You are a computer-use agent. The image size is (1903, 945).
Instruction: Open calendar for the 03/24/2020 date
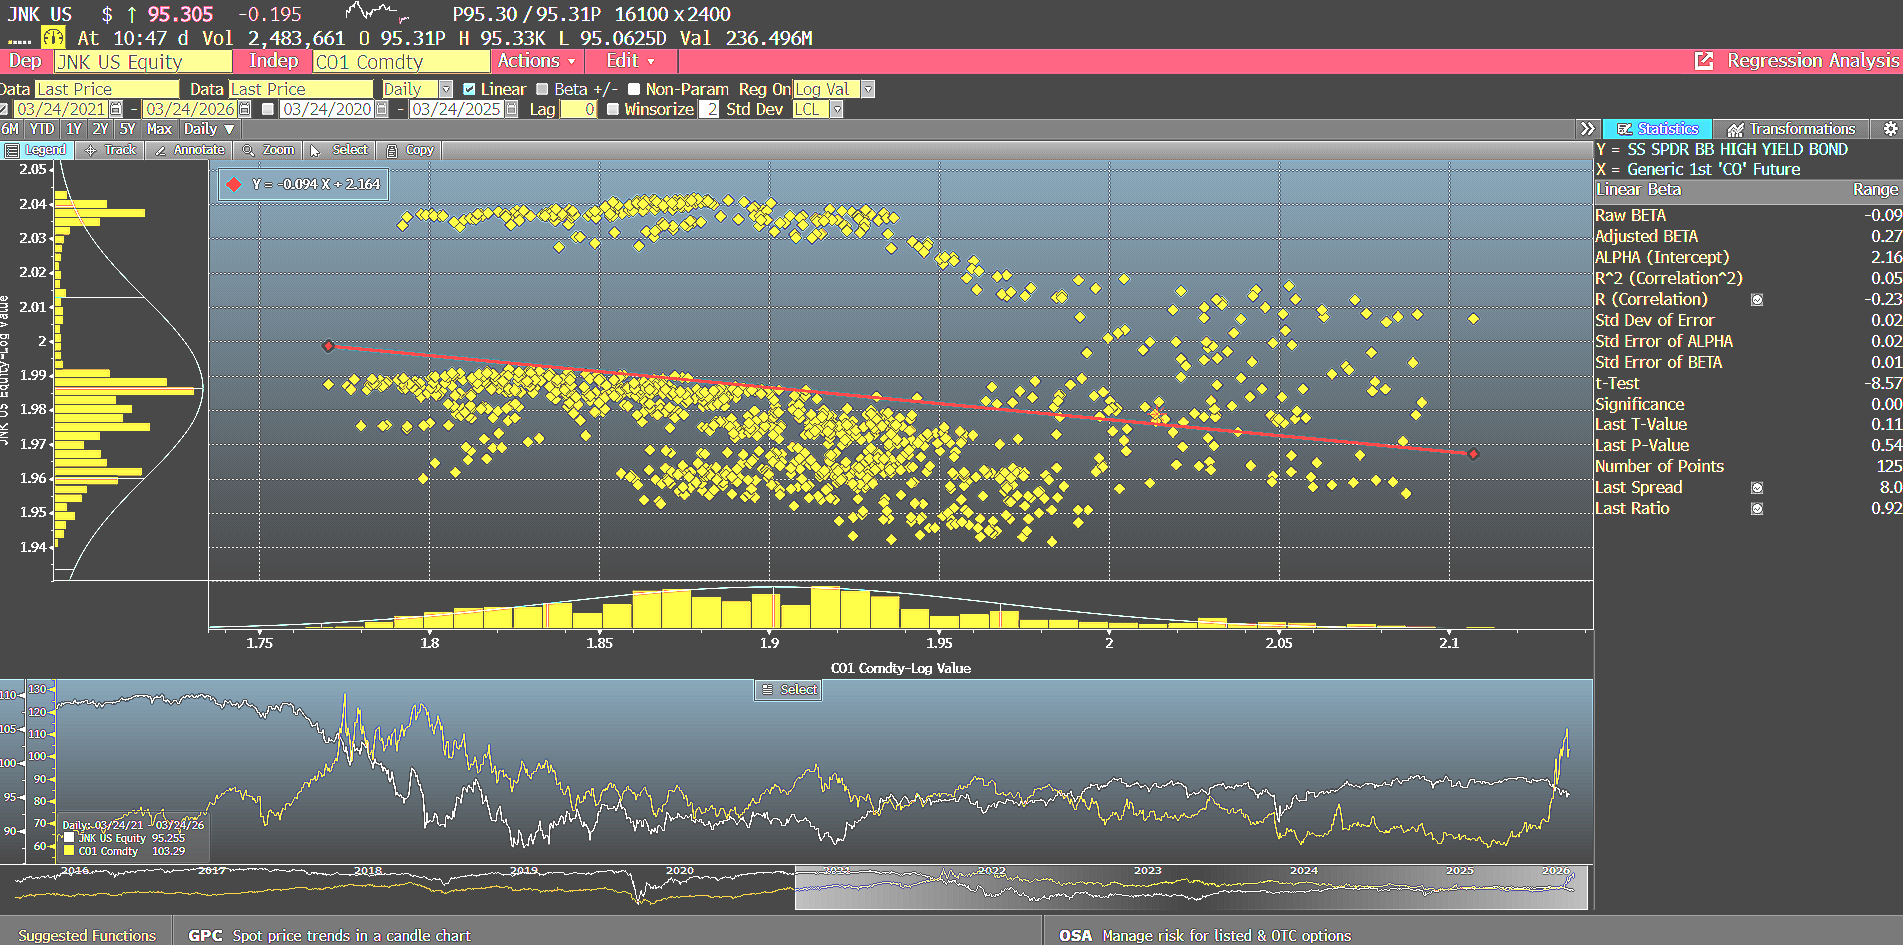click(x=382, y=109)
